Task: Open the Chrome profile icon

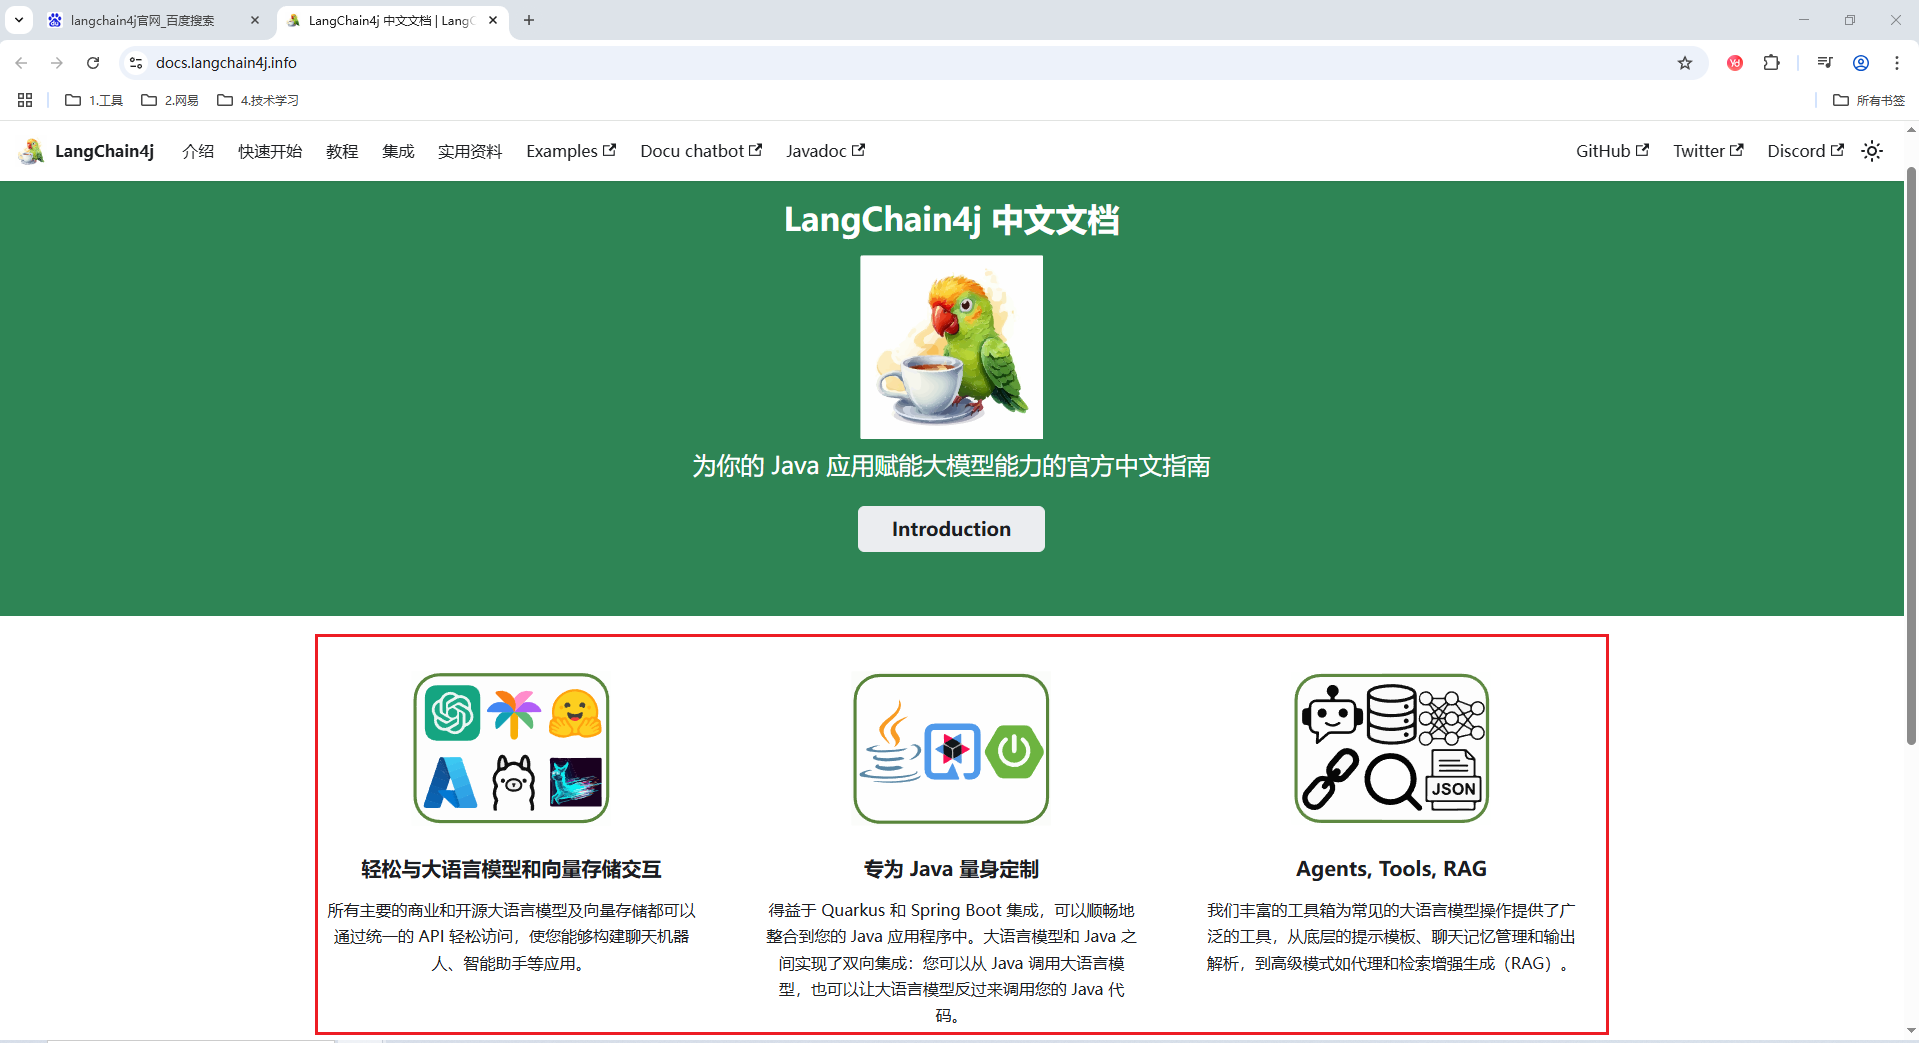Action: pos(1861,63)
